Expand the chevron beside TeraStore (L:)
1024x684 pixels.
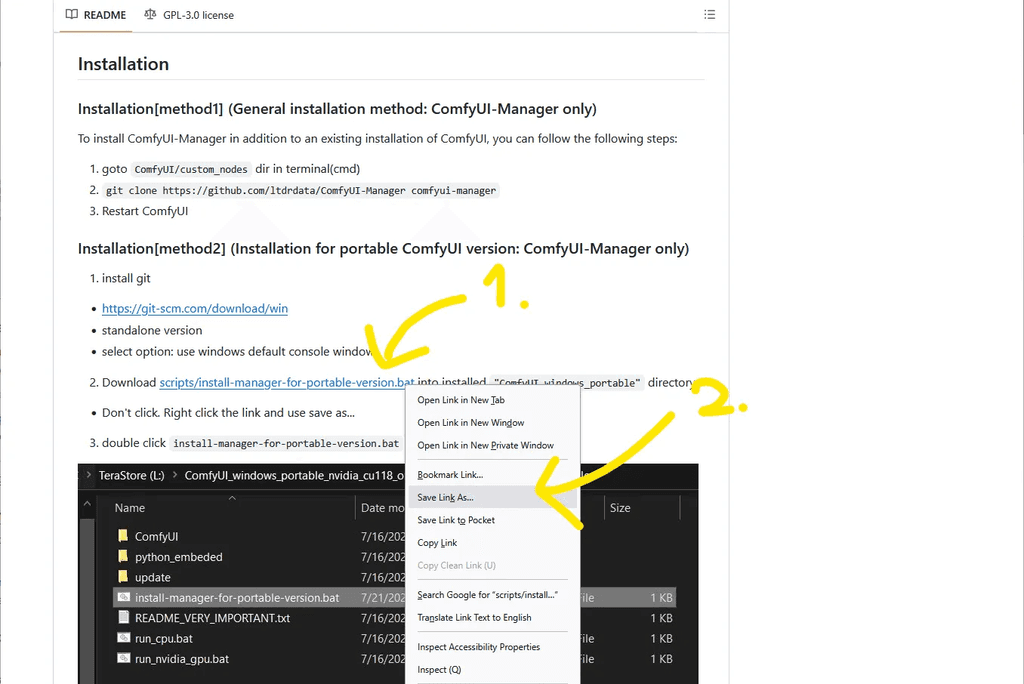coord(88,476)
